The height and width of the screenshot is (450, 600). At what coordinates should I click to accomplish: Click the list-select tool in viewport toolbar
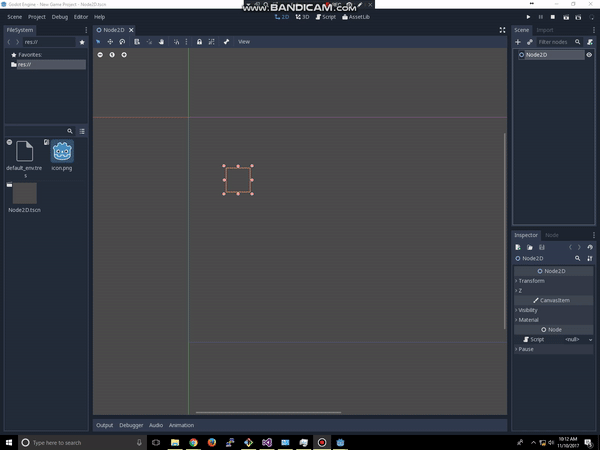(x=137, y=42)
